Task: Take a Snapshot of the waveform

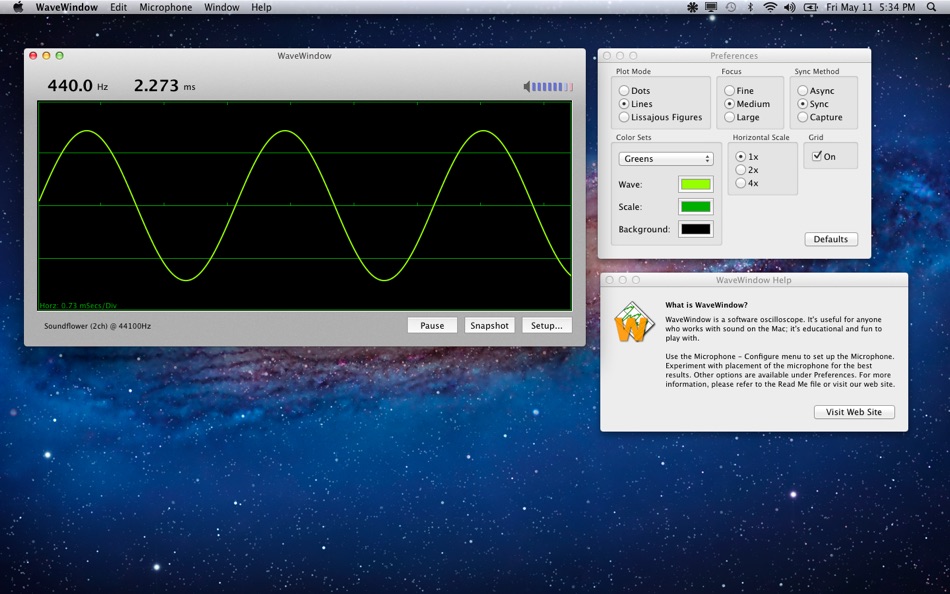Action: (490, 325)
